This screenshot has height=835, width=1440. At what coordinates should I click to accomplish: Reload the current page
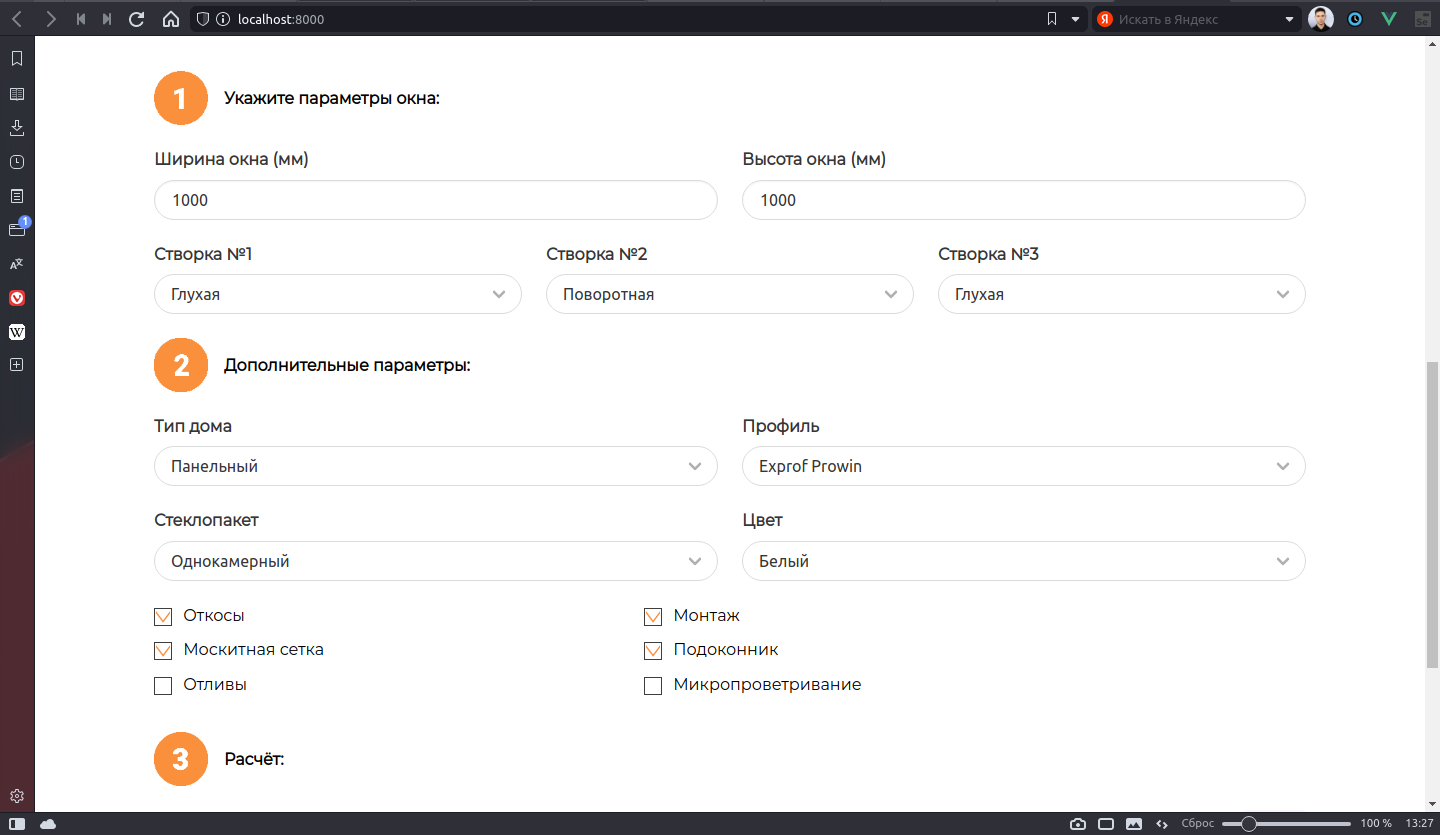coord(138,19)
